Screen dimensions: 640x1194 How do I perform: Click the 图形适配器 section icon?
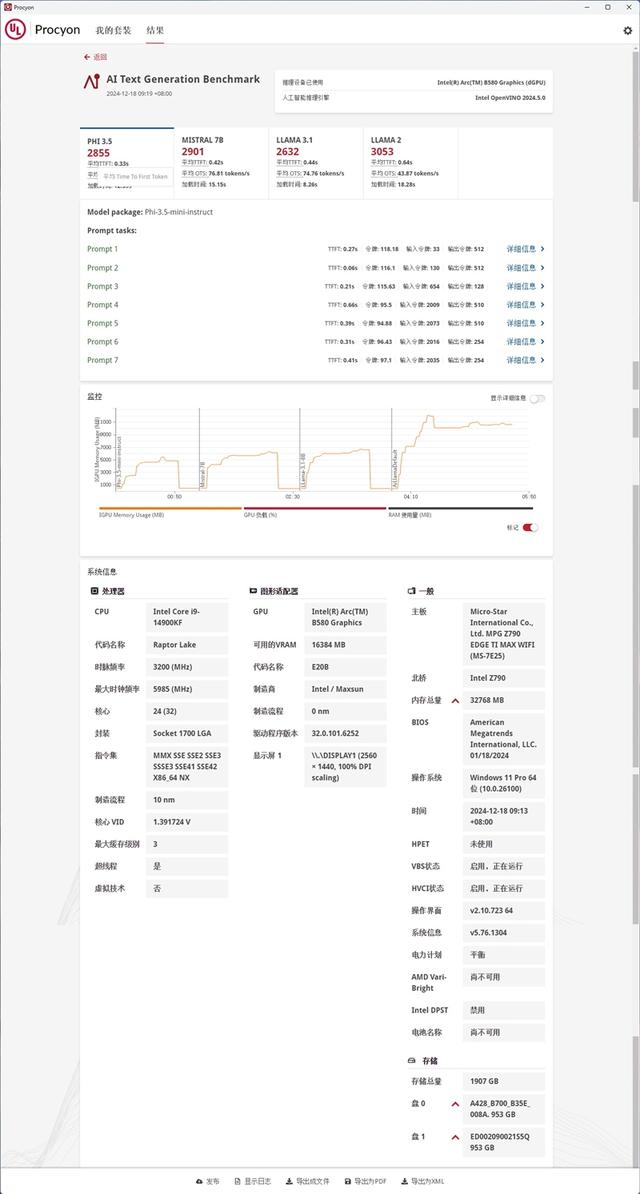click(x=253, y=591)
